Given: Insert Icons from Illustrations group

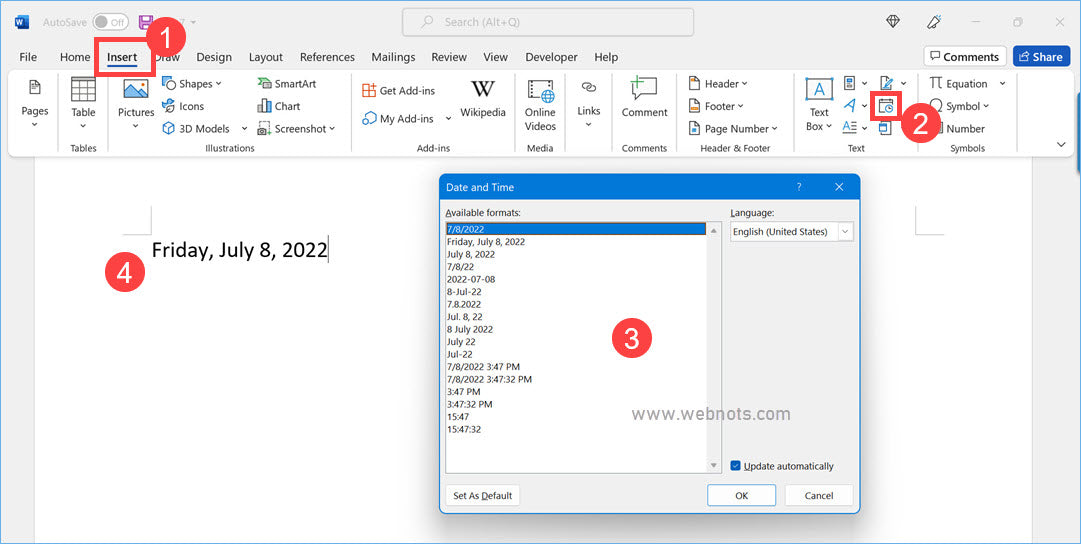Looking at the screenshot, I should pos(183,106).
